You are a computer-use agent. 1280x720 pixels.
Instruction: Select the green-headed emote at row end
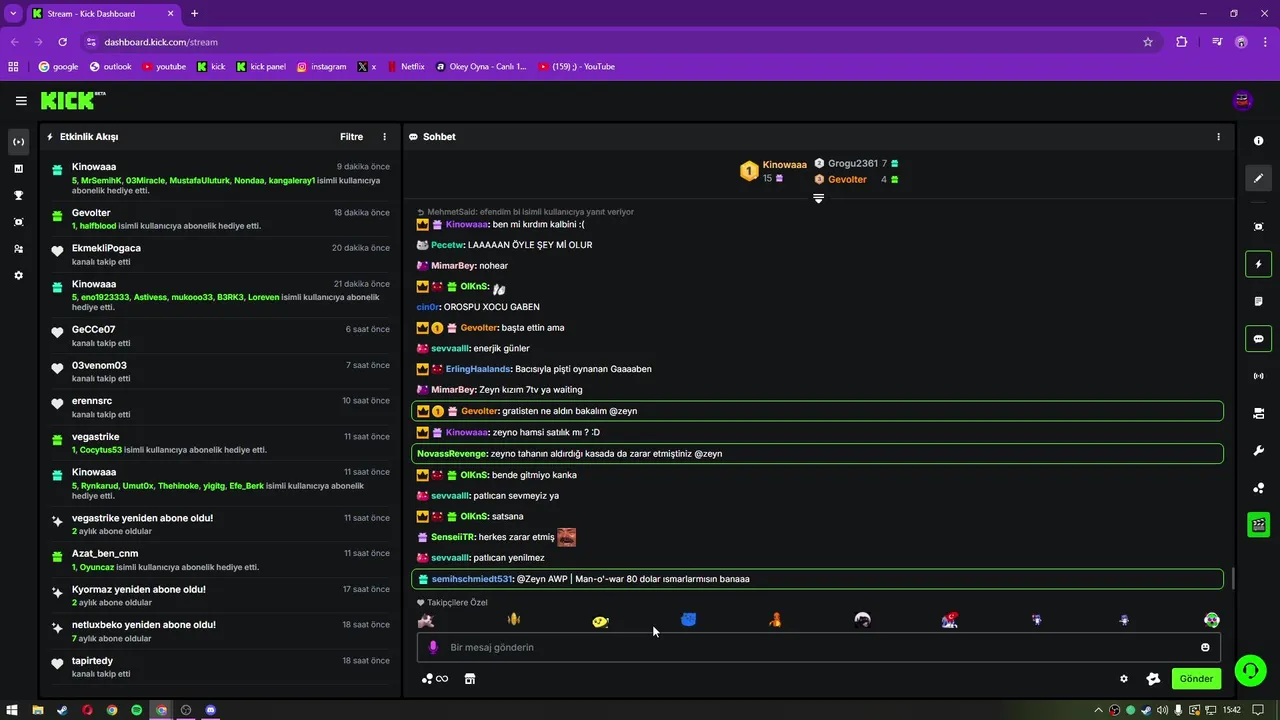click(x=1211, y=620)
